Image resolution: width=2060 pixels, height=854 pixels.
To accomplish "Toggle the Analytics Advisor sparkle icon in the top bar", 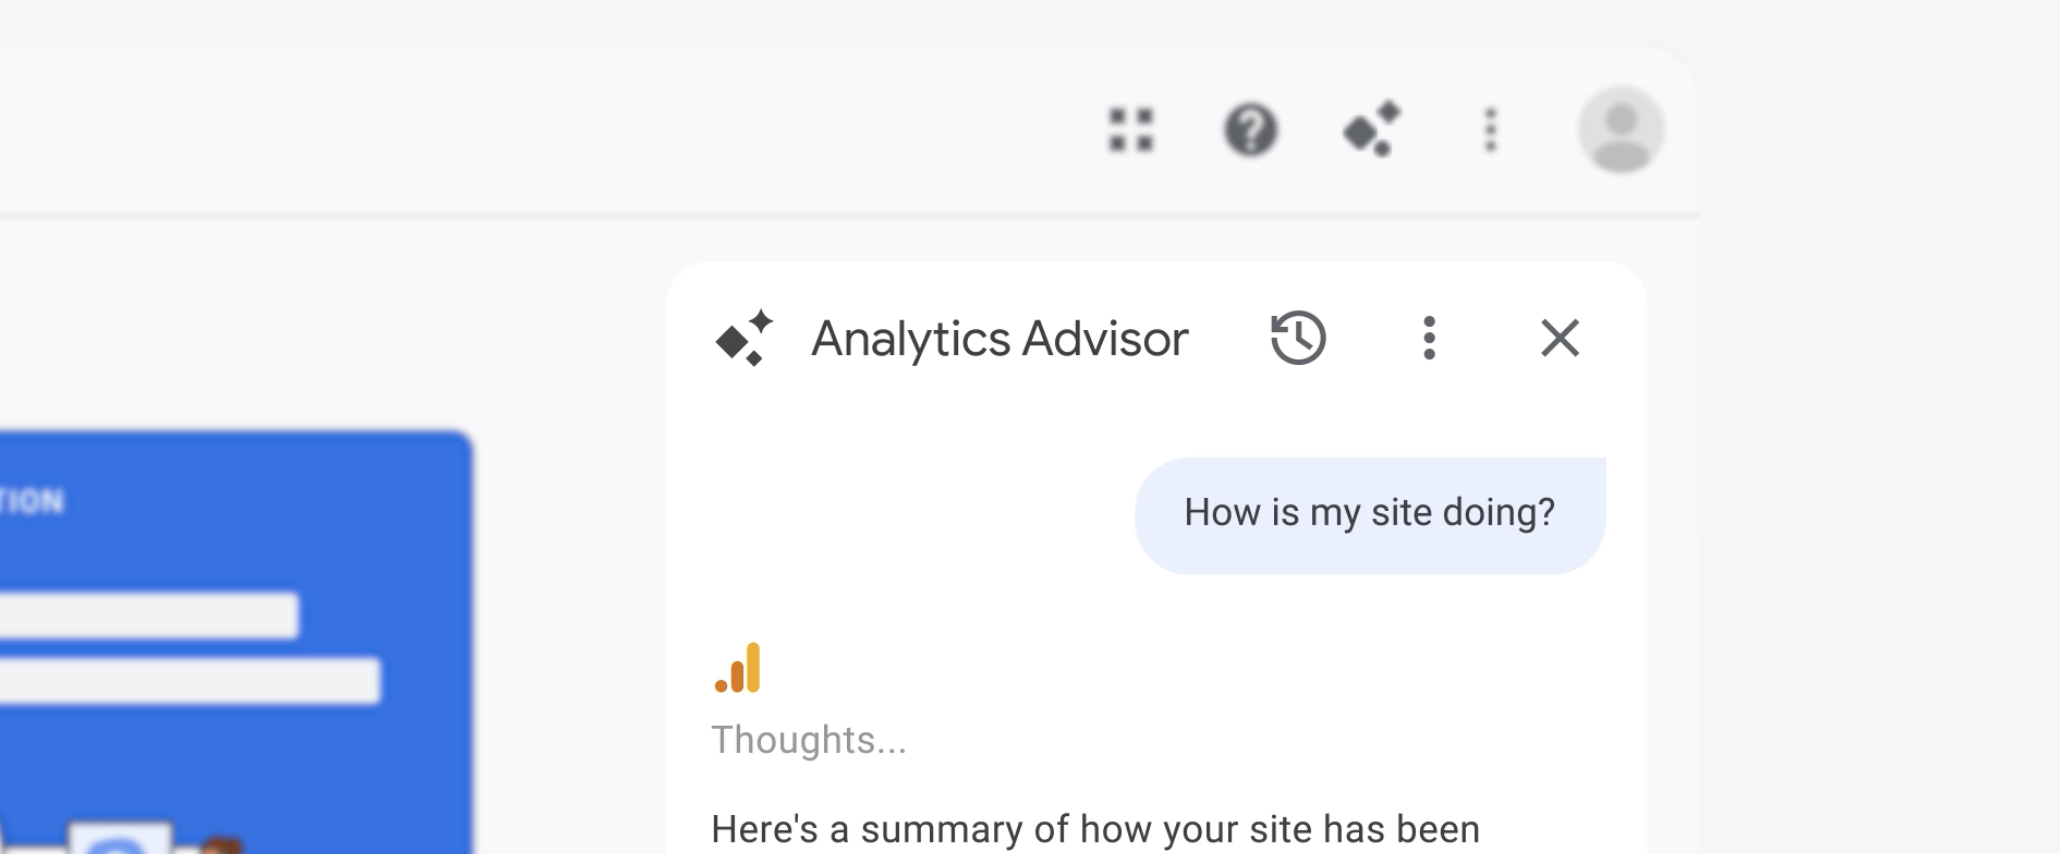I will [x=1371, y=130].
